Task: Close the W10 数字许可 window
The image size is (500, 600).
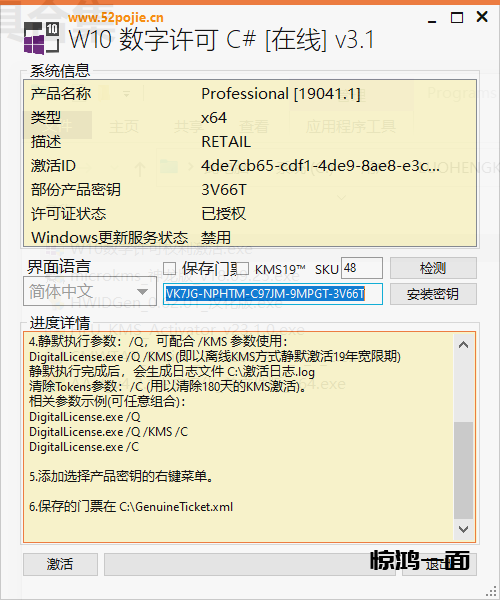Action: [482, 17]
